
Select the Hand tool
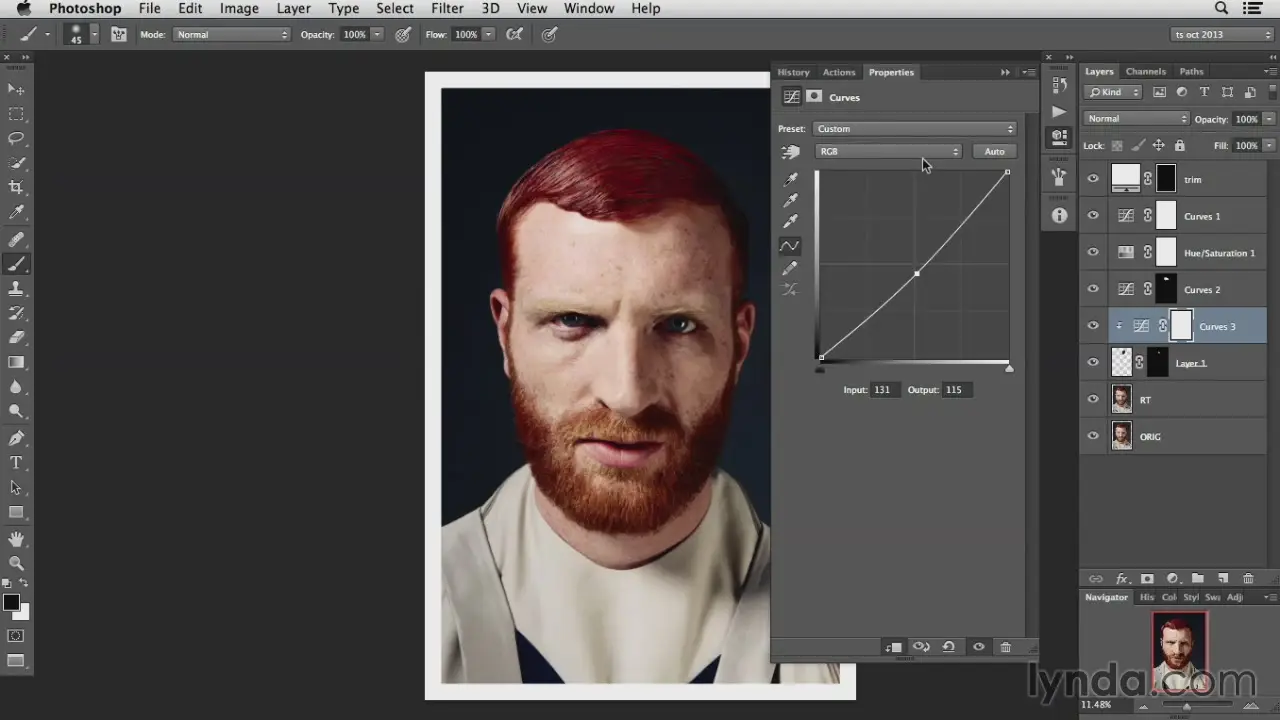[16, 539]
